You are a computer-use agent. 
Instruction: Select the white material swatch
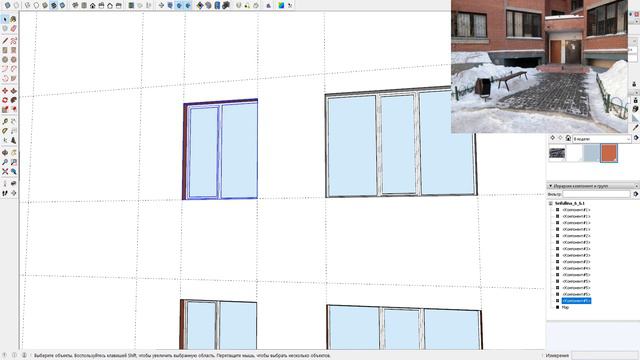click(x=574, y=153)
